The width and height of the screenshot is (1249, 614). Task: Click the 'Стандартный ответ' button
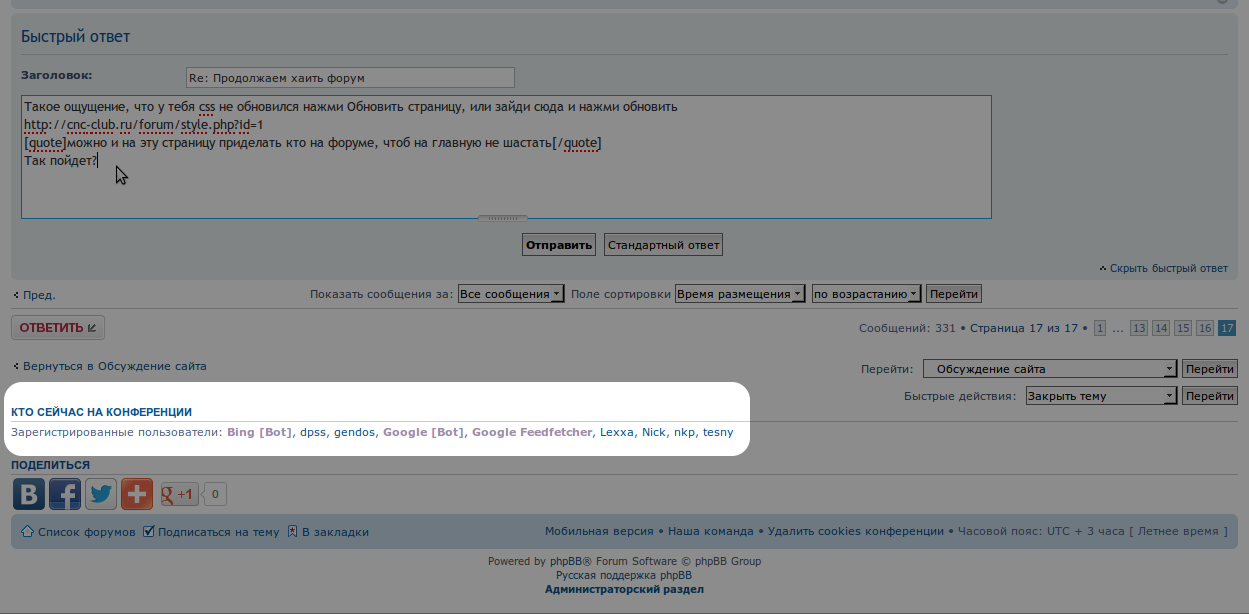point(663,245)
